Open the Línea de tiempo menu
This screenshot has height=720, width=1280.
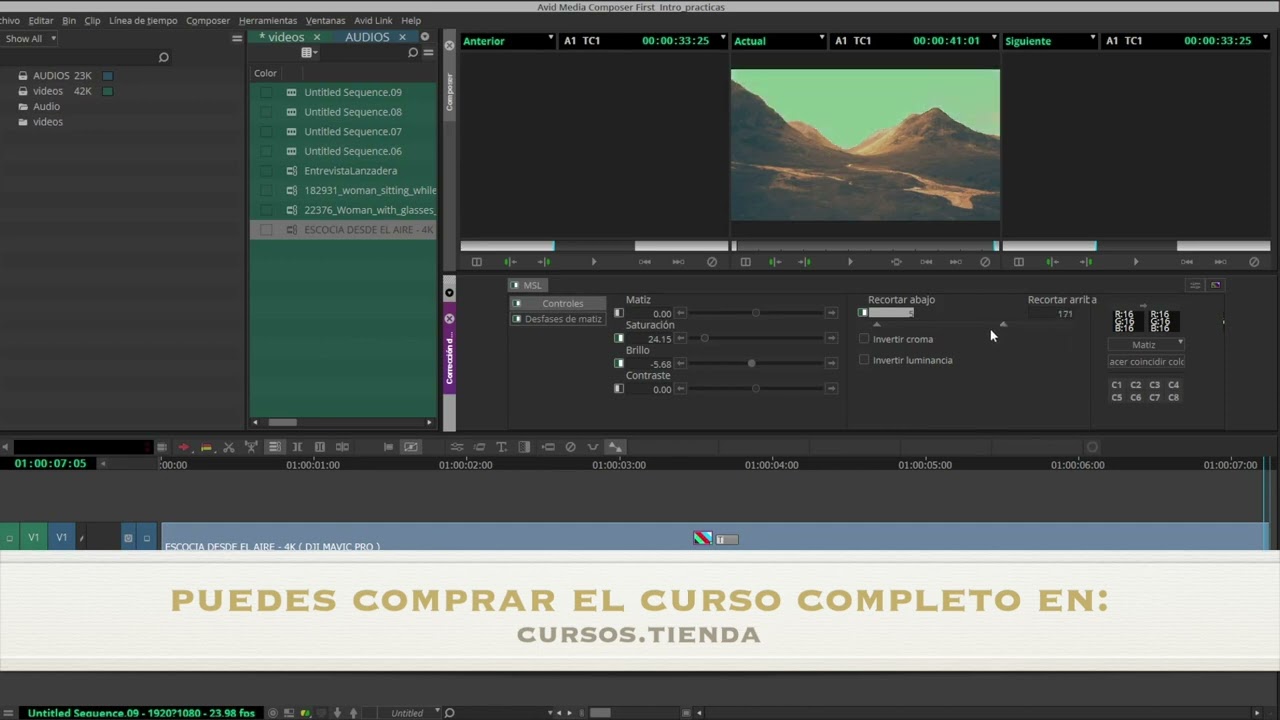143,20
